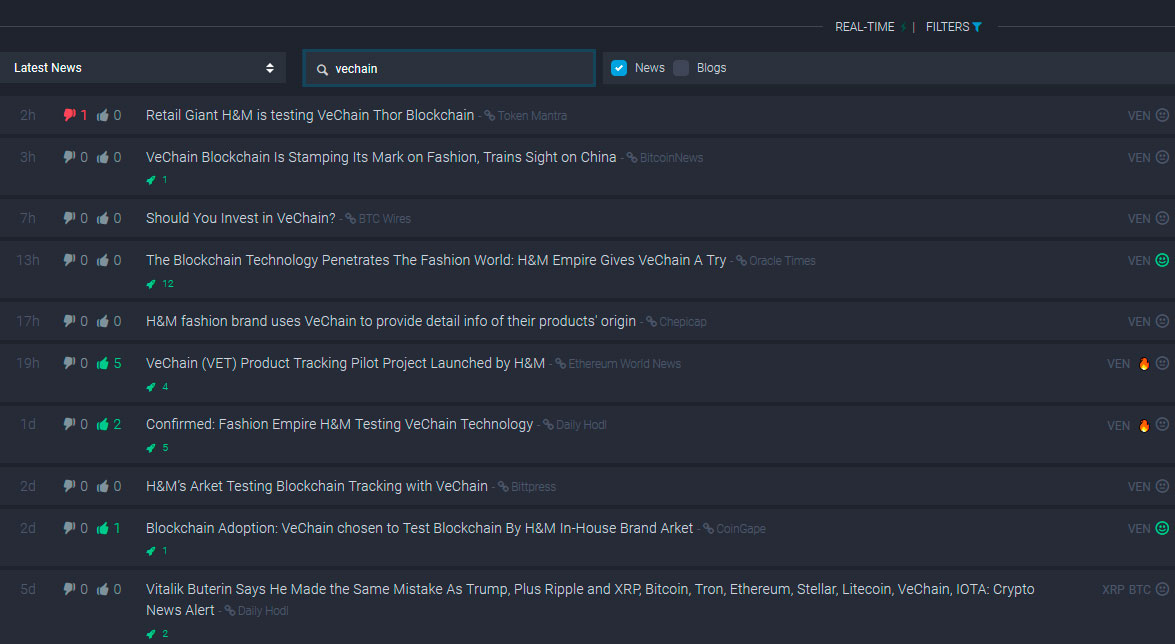Click VEN tag on BTC Wires row
1175x644 pixels.
click(x=1139, y=218)
